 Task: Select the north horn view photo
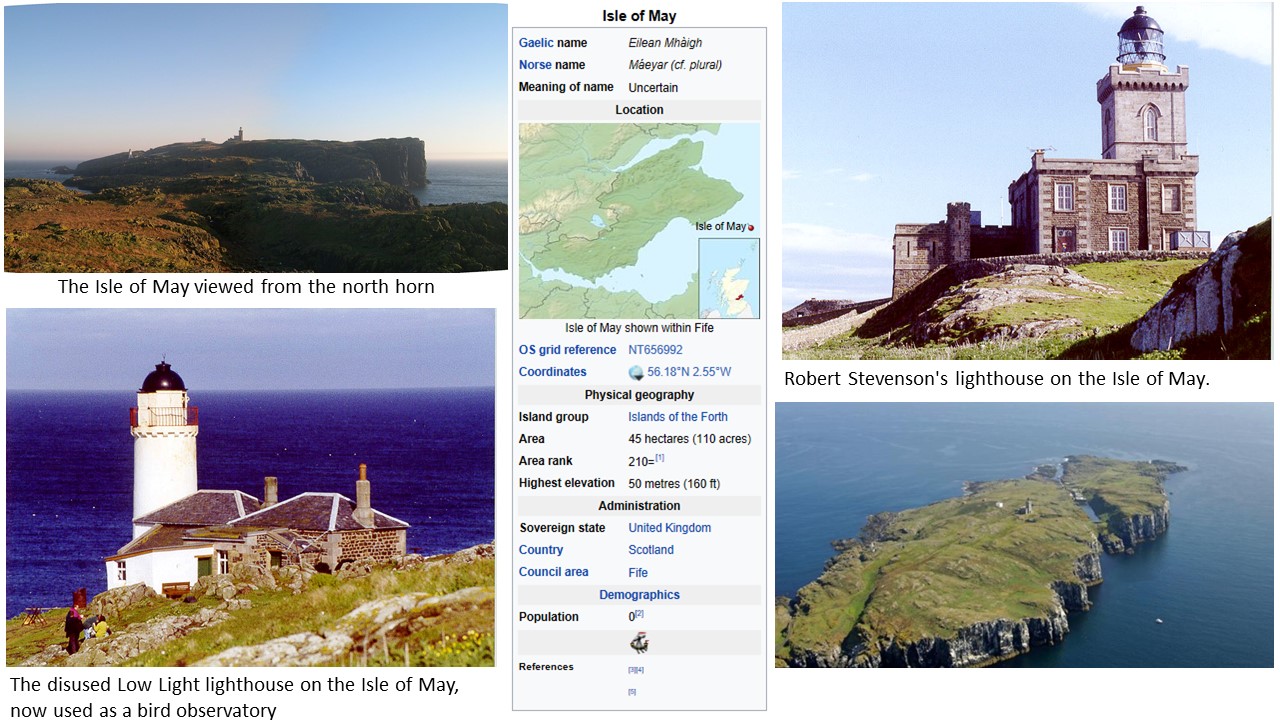point(255,138)
